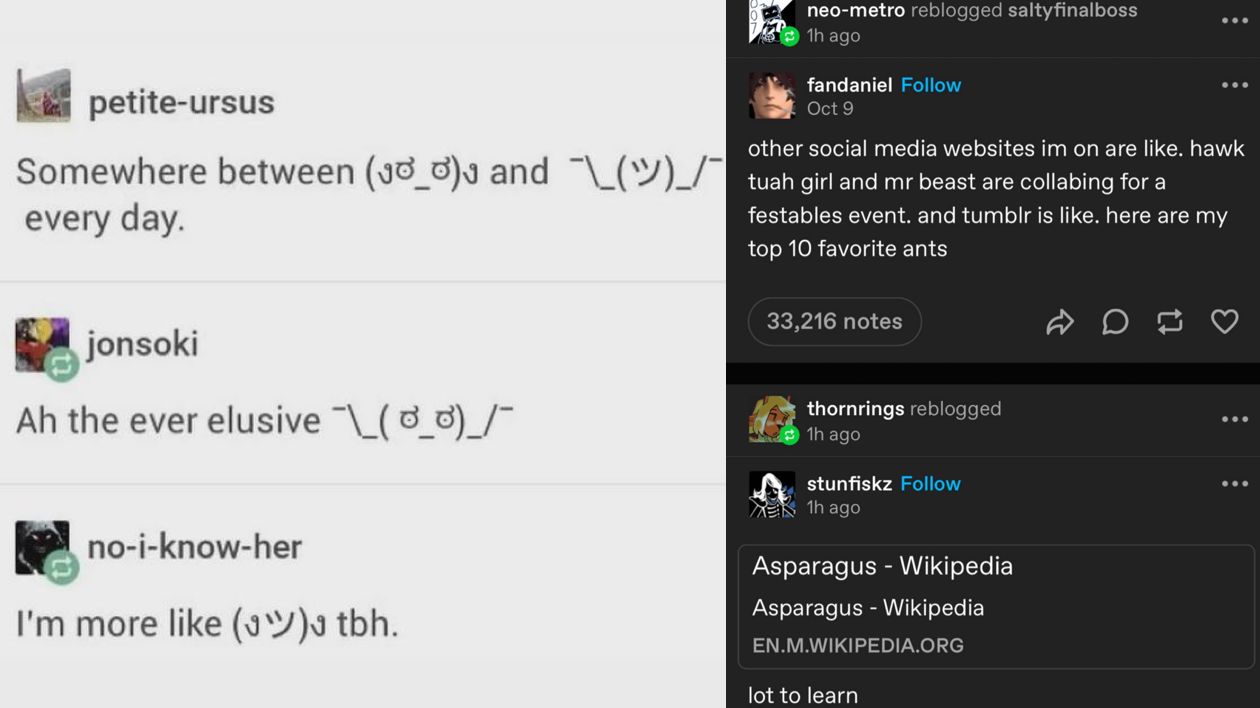
Task: Open petite-ursus avatar
Action: (44, 96)
